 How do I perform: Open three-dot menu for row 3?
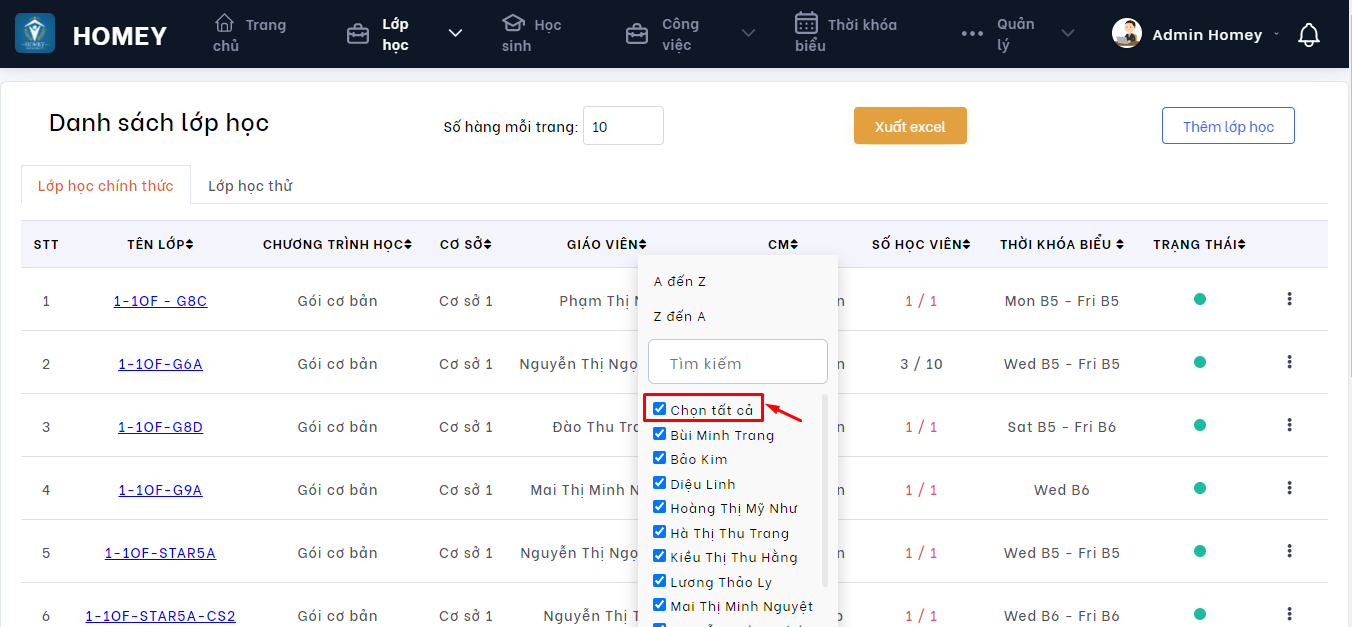click(1289, 425)
